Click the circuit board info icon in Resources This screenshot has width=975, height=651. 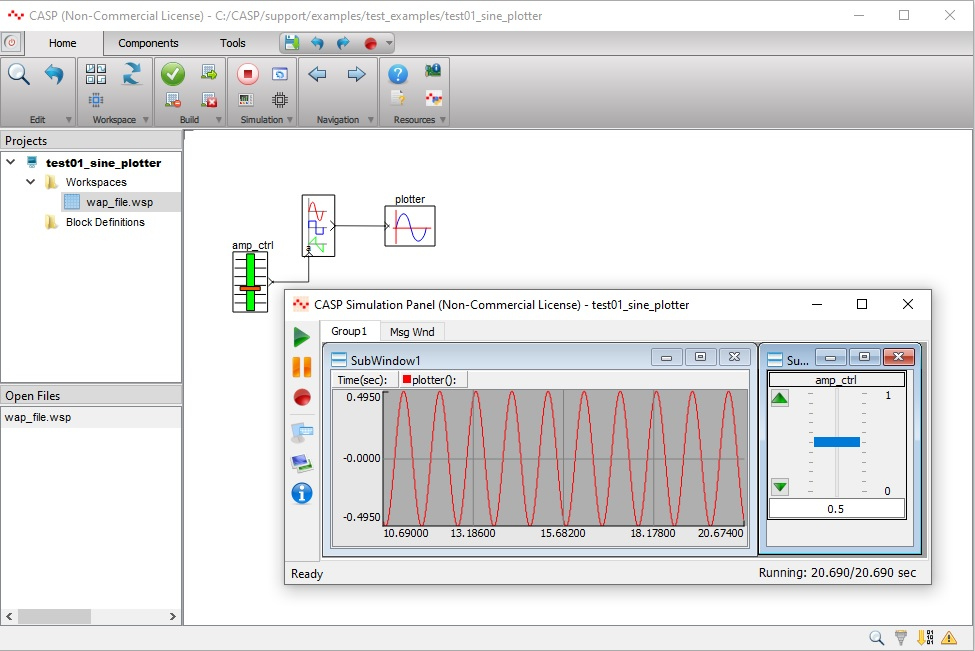(433, 70)
